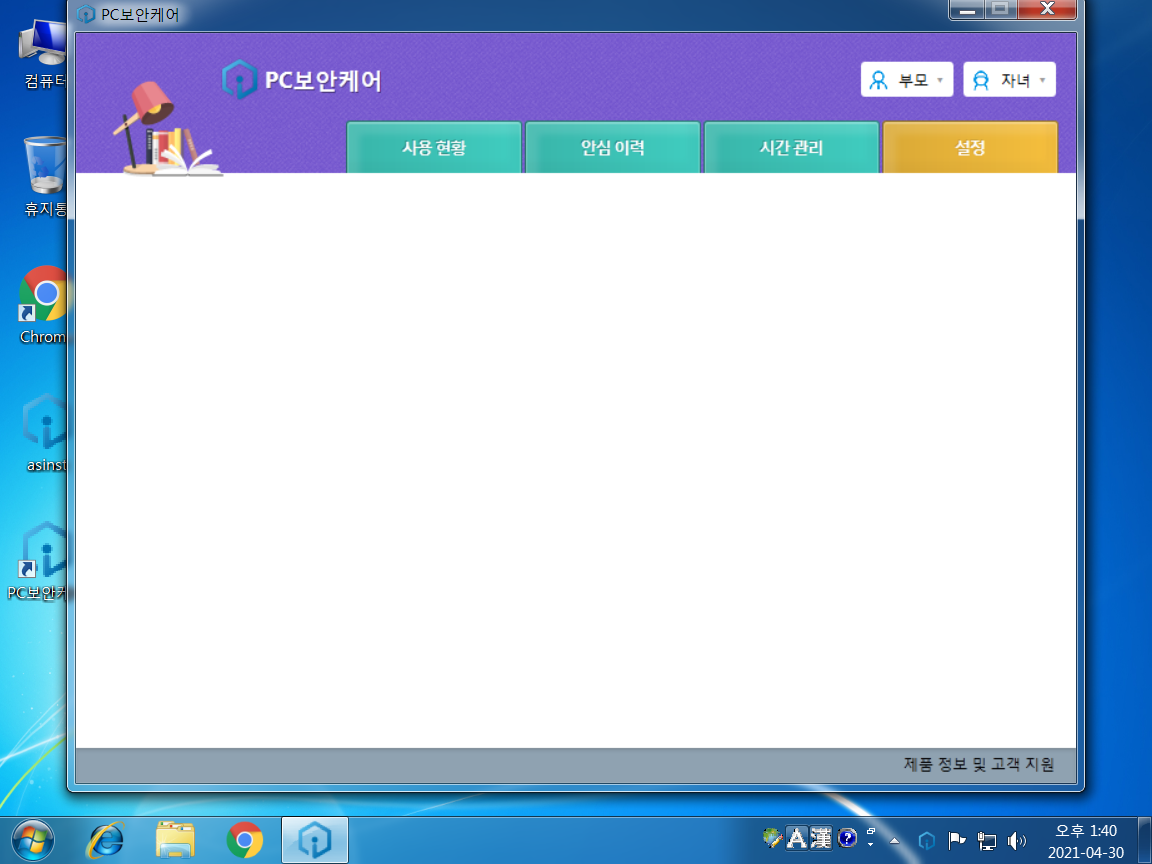Switch to the 안심 이력 tab

[613, 148]
